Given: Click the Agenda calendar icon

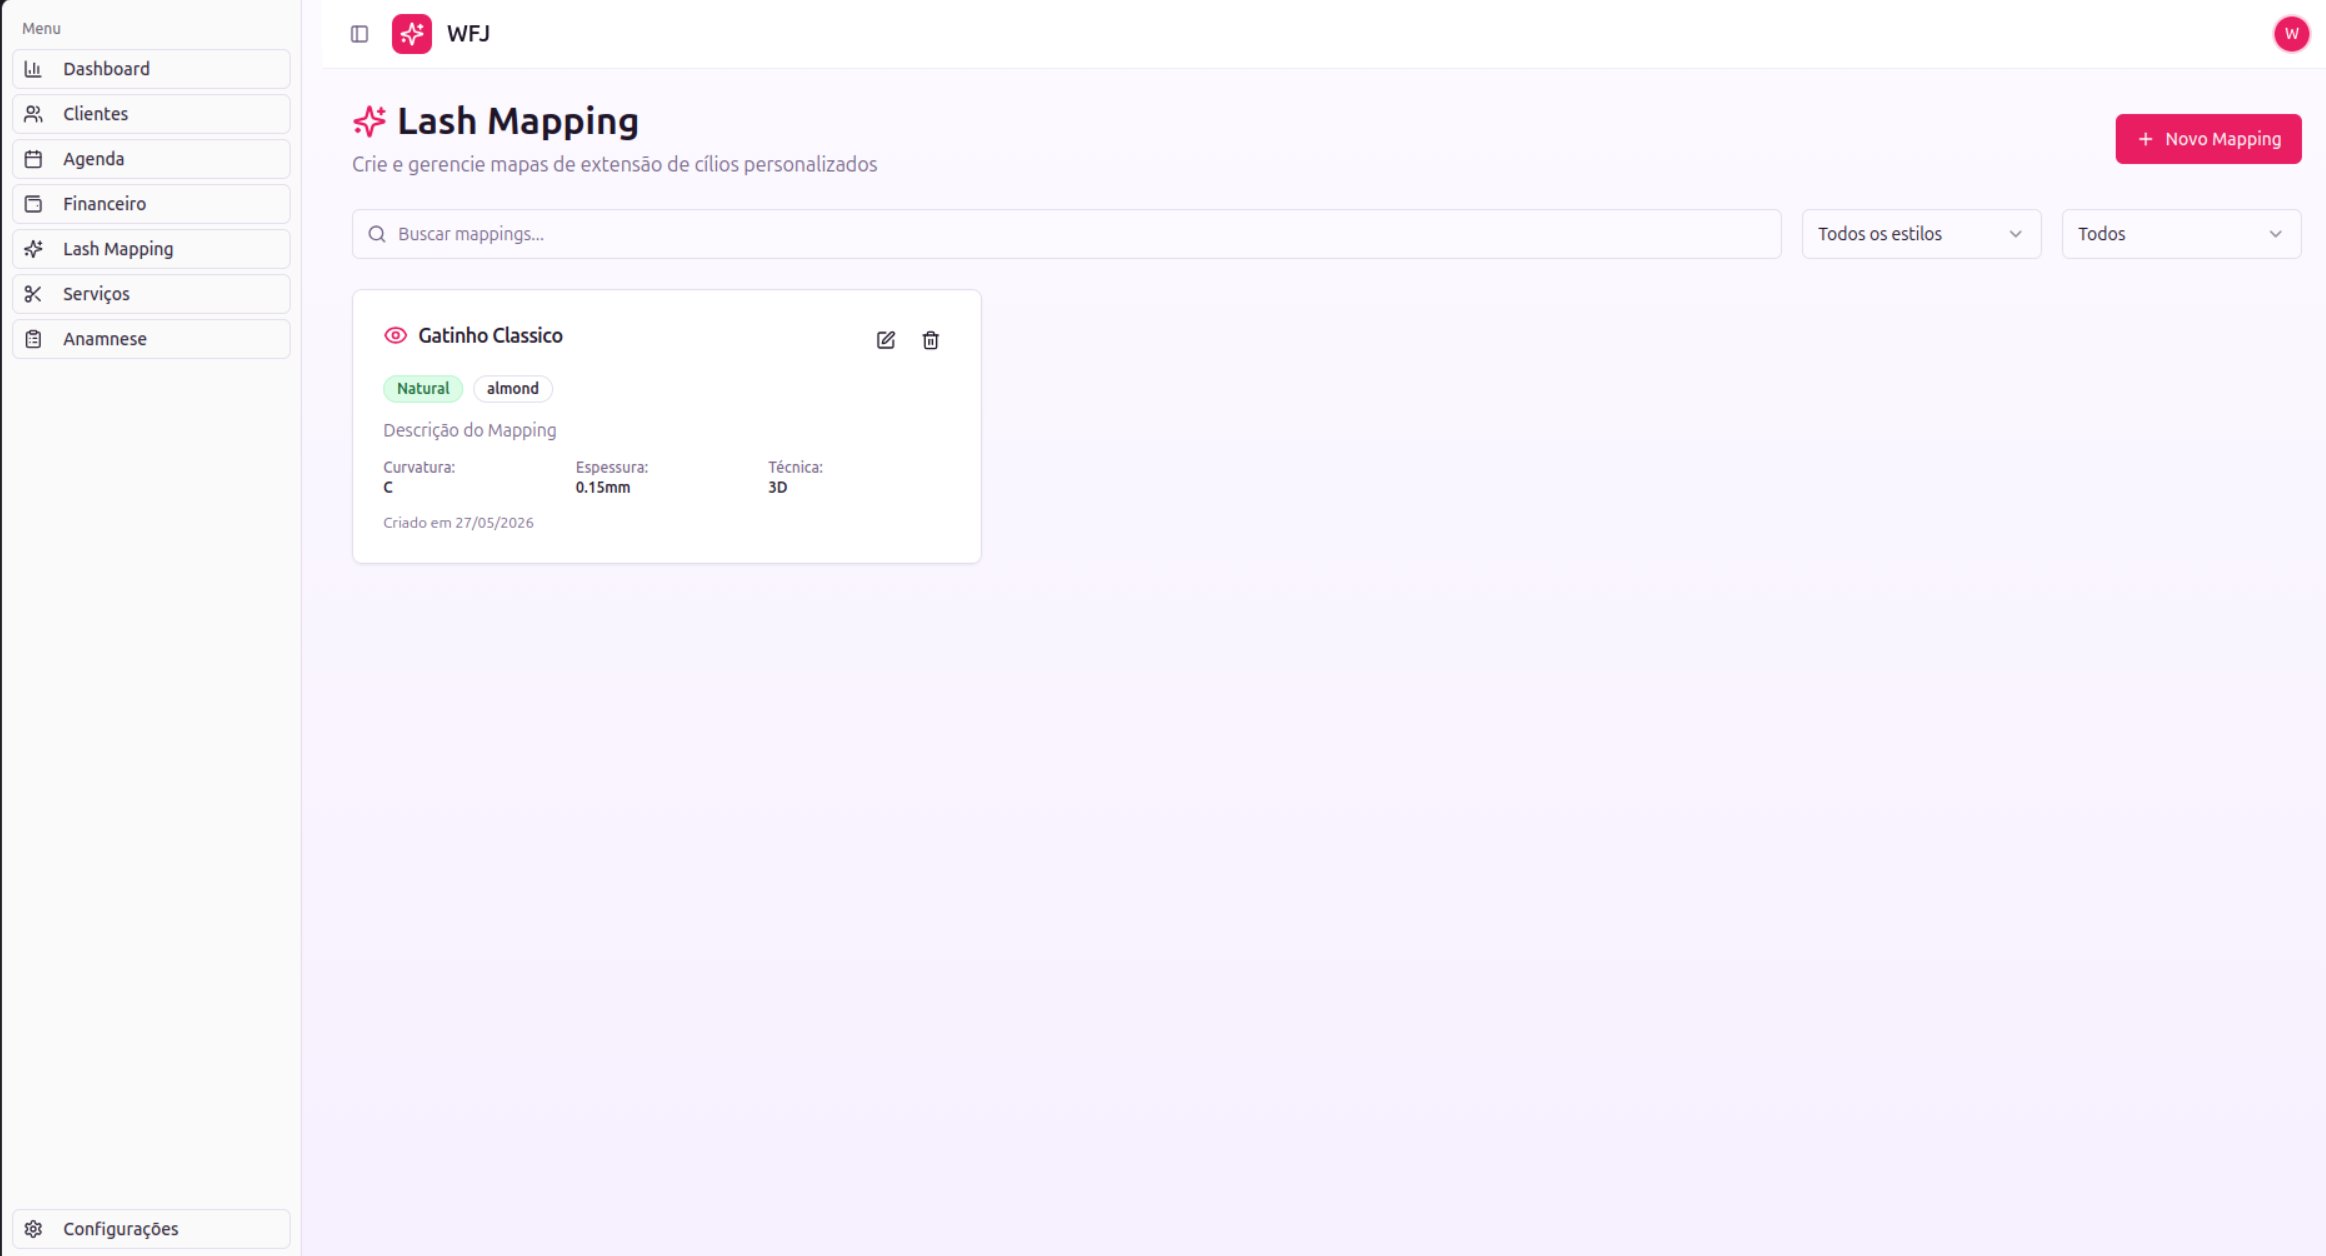Looking at the screenshot, I should click(x=33, y=159).
